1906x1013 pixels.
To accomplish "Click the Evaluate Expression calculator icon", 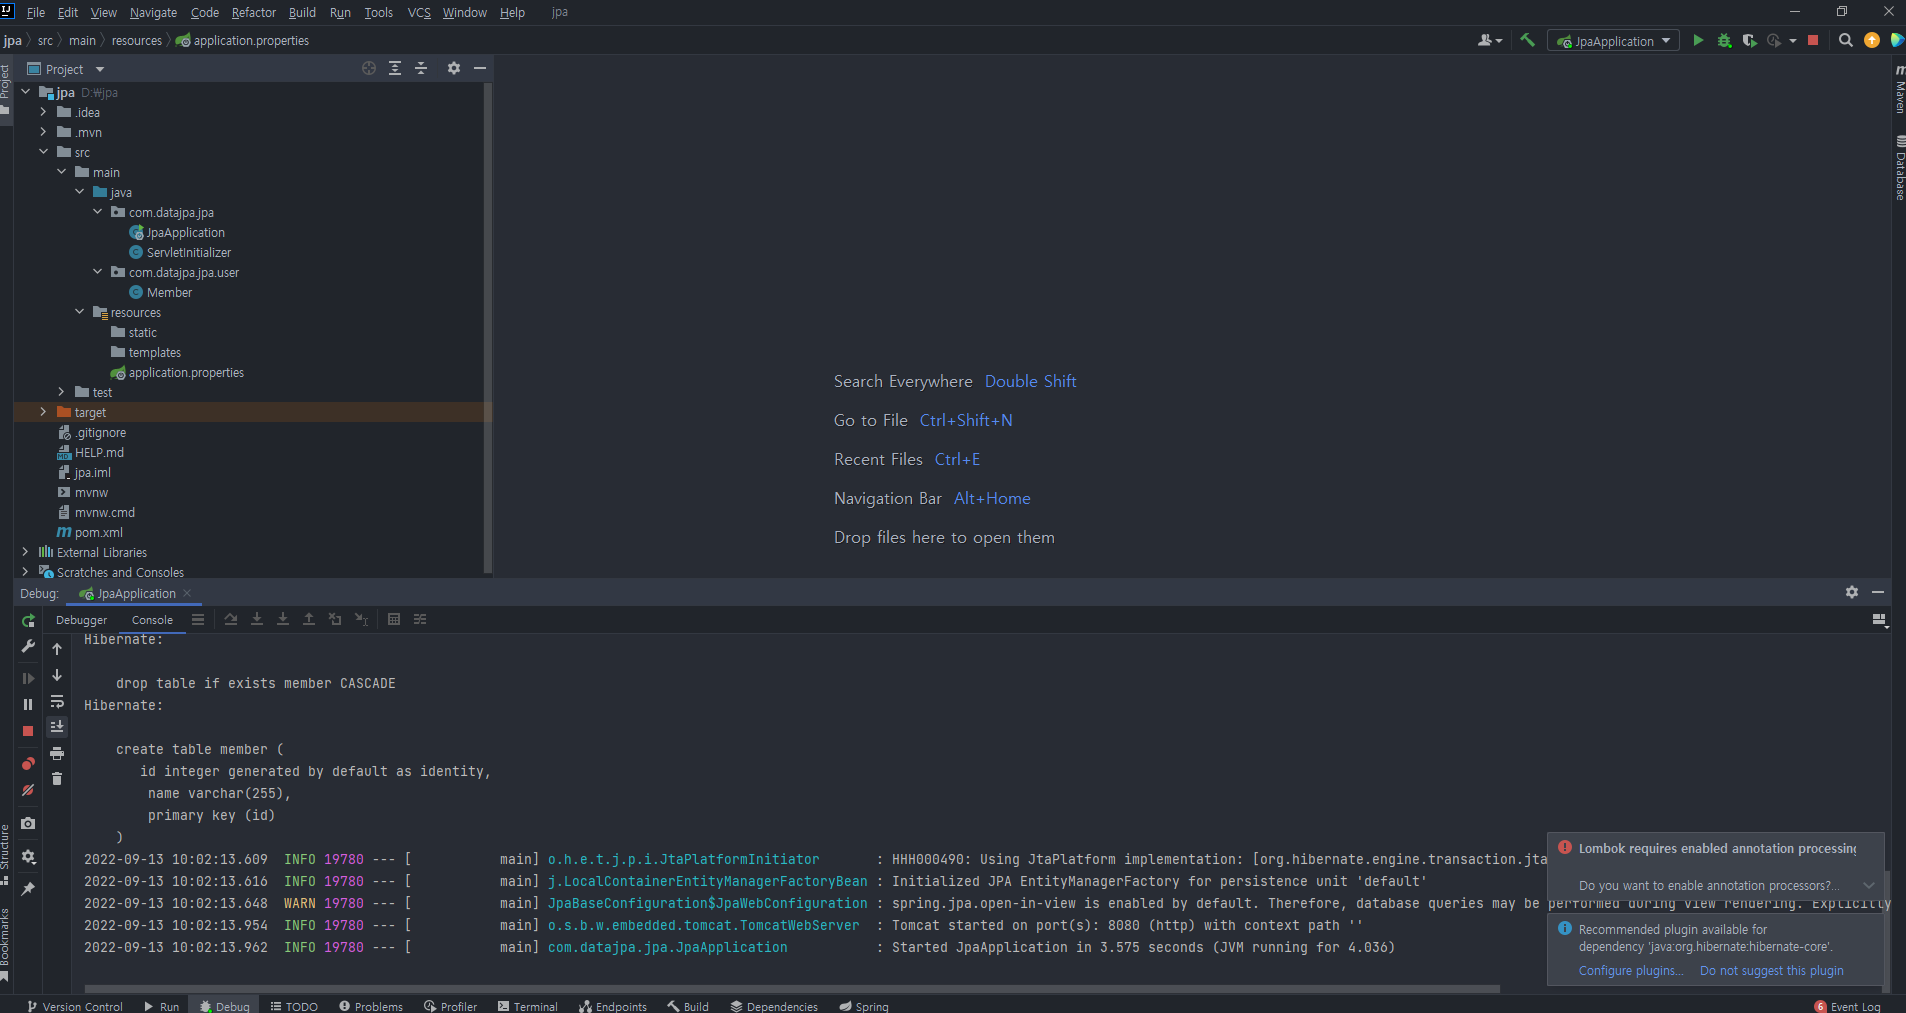I will (x=394, y=619).
